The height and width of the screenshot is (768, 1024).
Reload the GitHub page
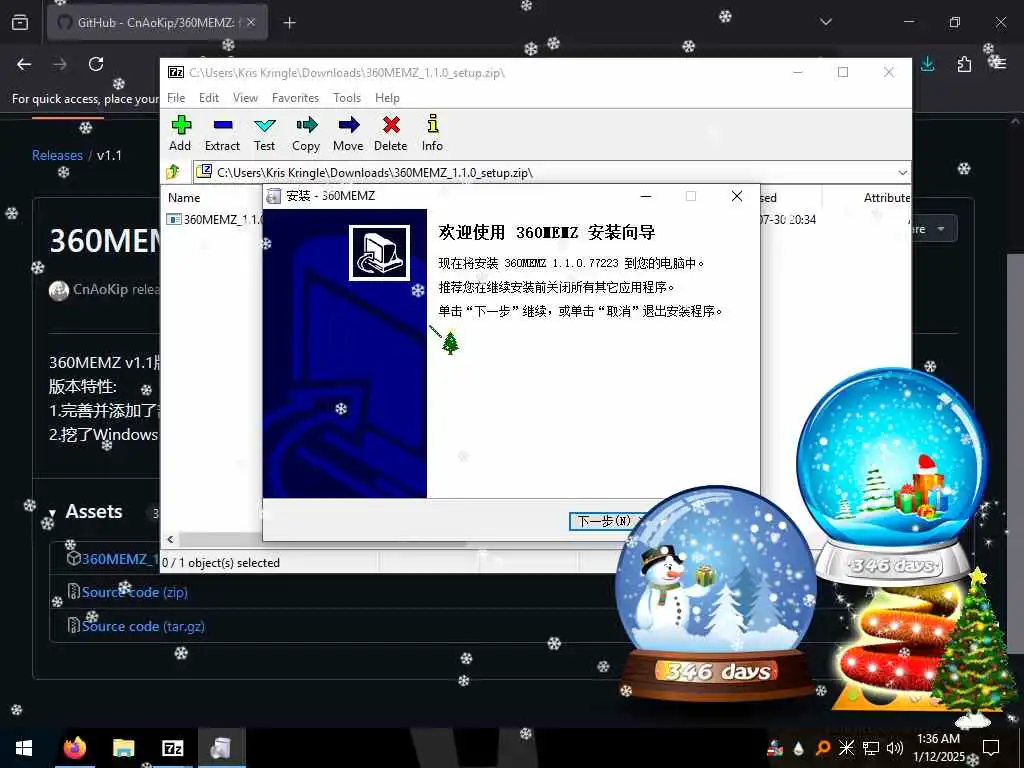pyautogui.click(x=96, y=64)
